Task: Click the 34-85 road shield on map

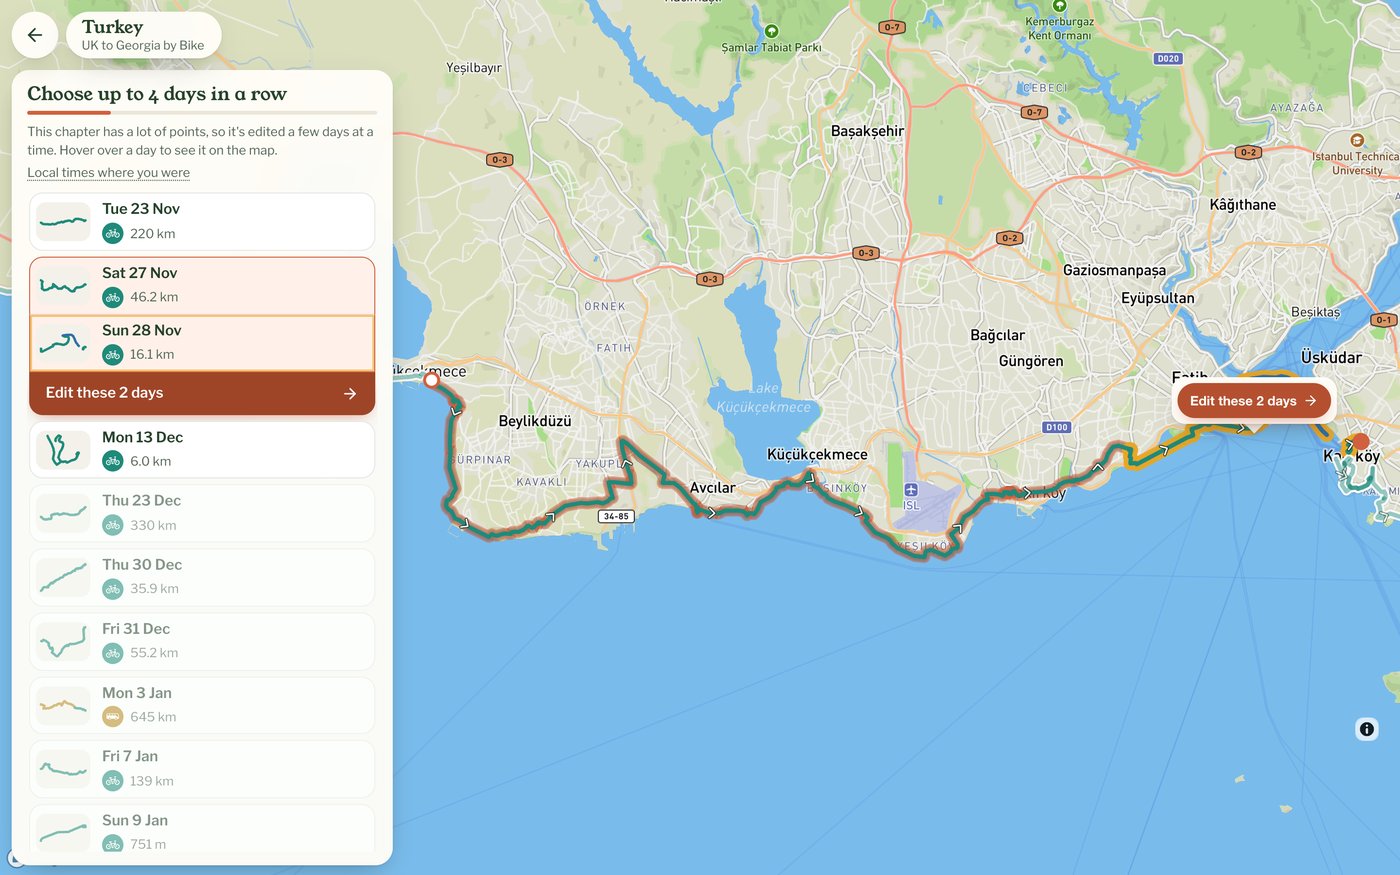Action: [x=616, y=516]
